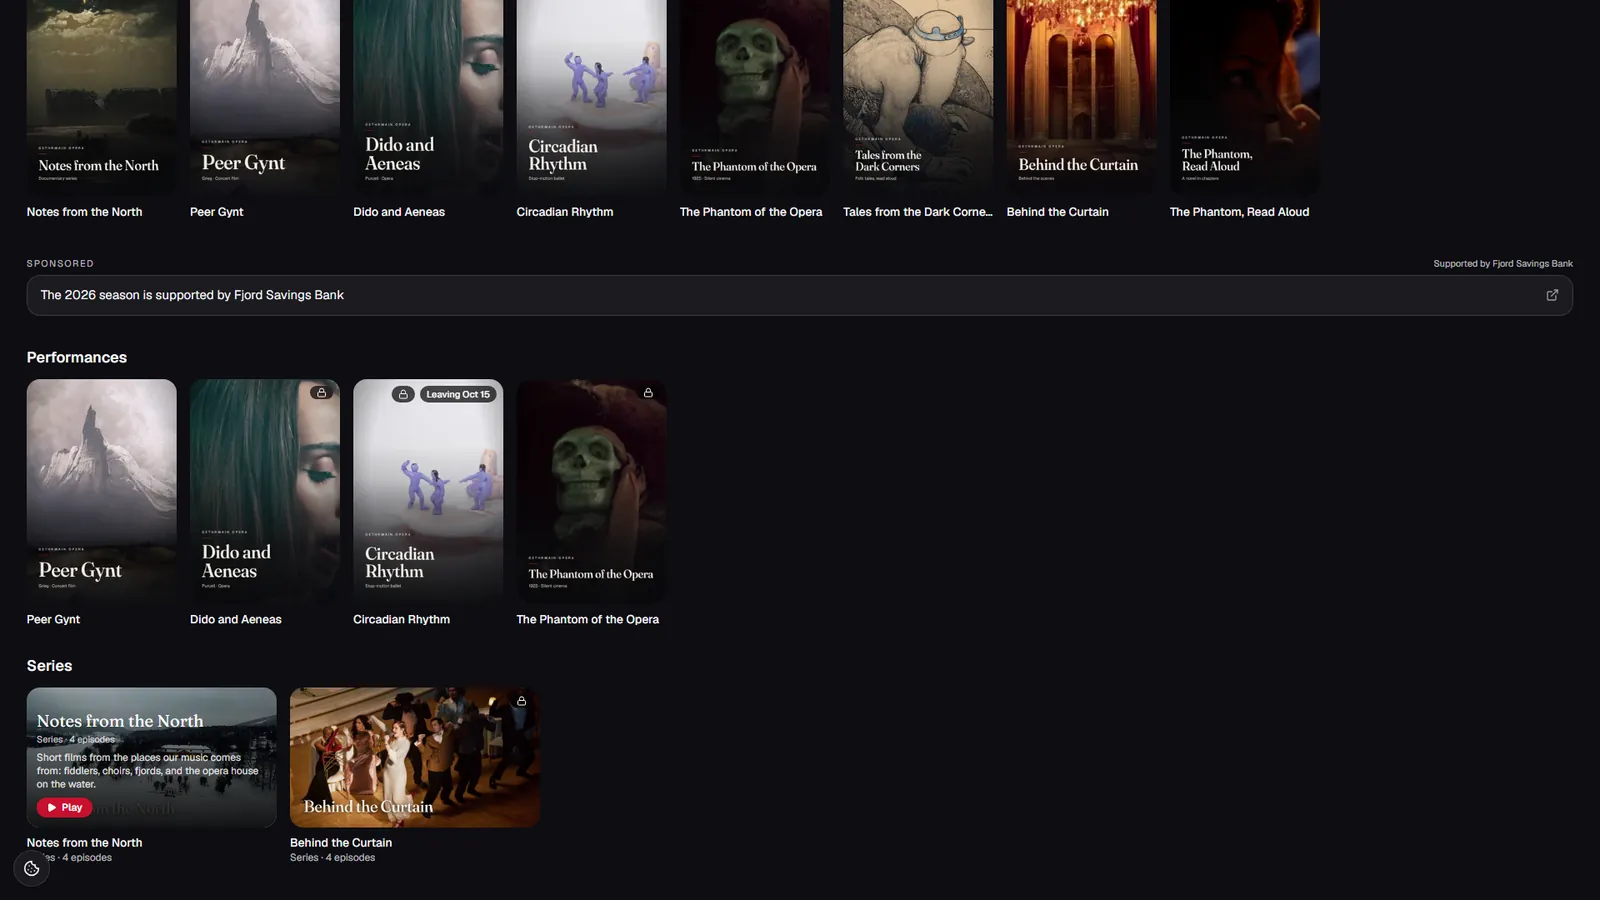Open the external link icon in the sponsored banner

[1552, 295]
